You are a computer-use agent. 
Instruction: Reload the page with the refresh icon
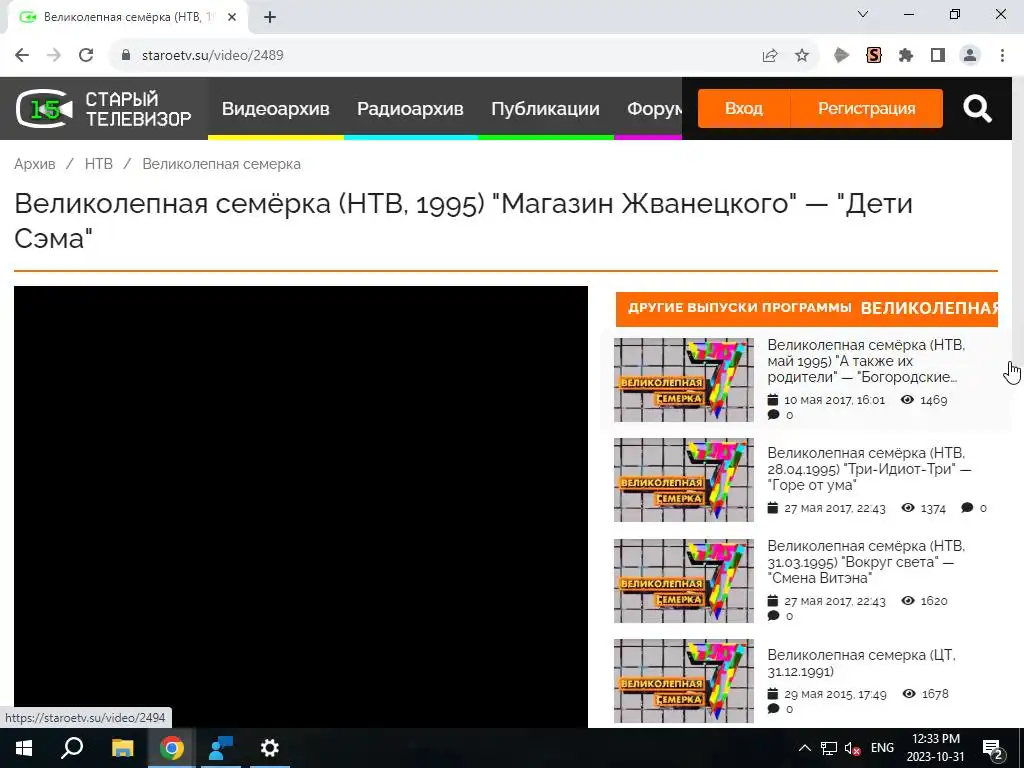(86, 55)
